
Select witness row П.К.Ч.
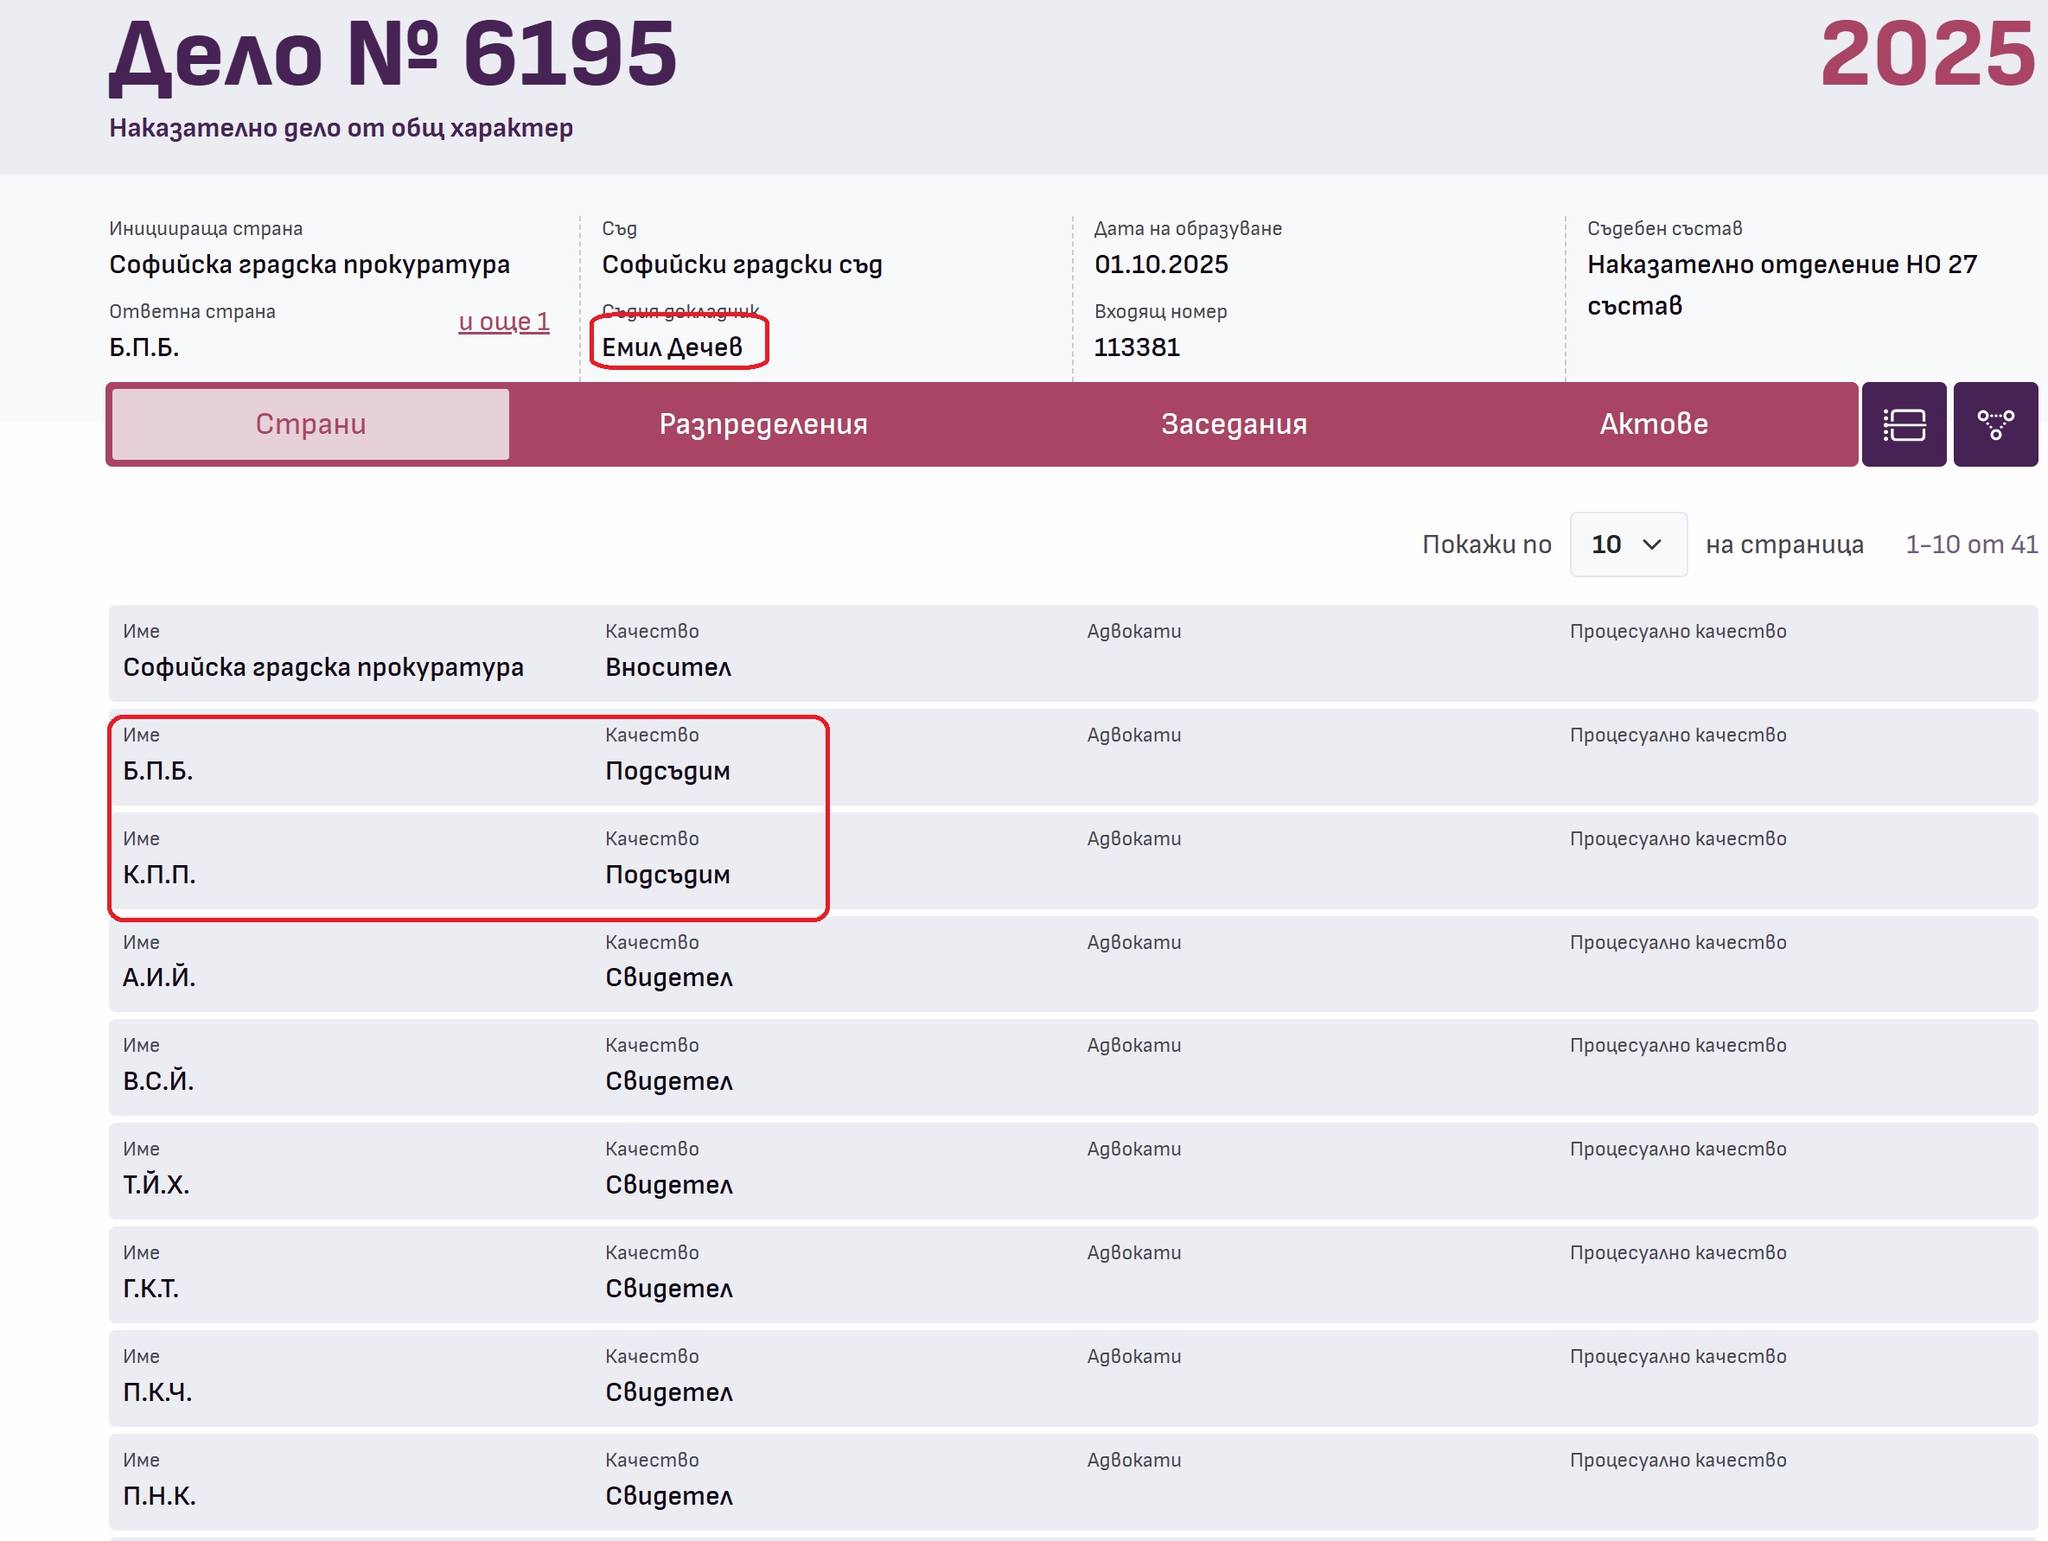[157, 1392]
